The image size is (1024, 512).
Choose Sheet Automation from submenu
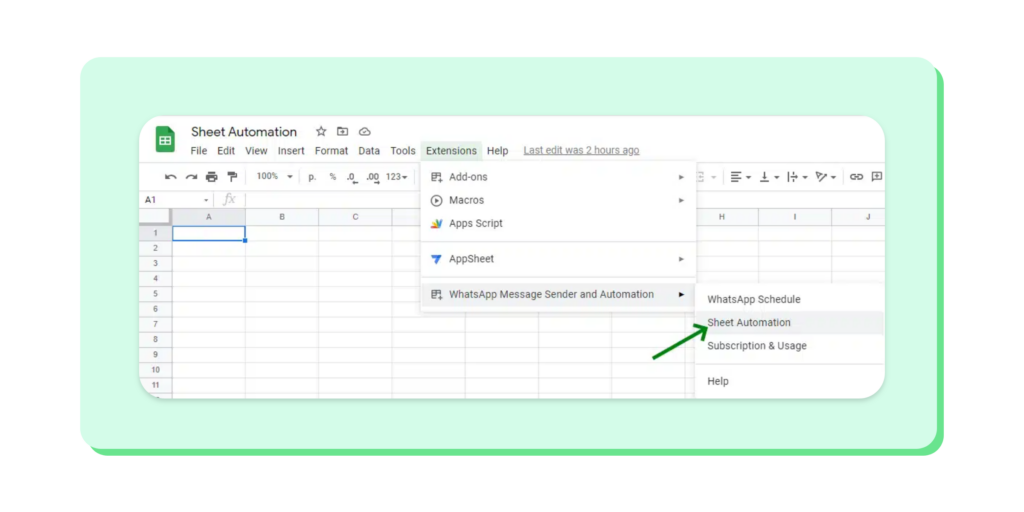coord(790,323)
